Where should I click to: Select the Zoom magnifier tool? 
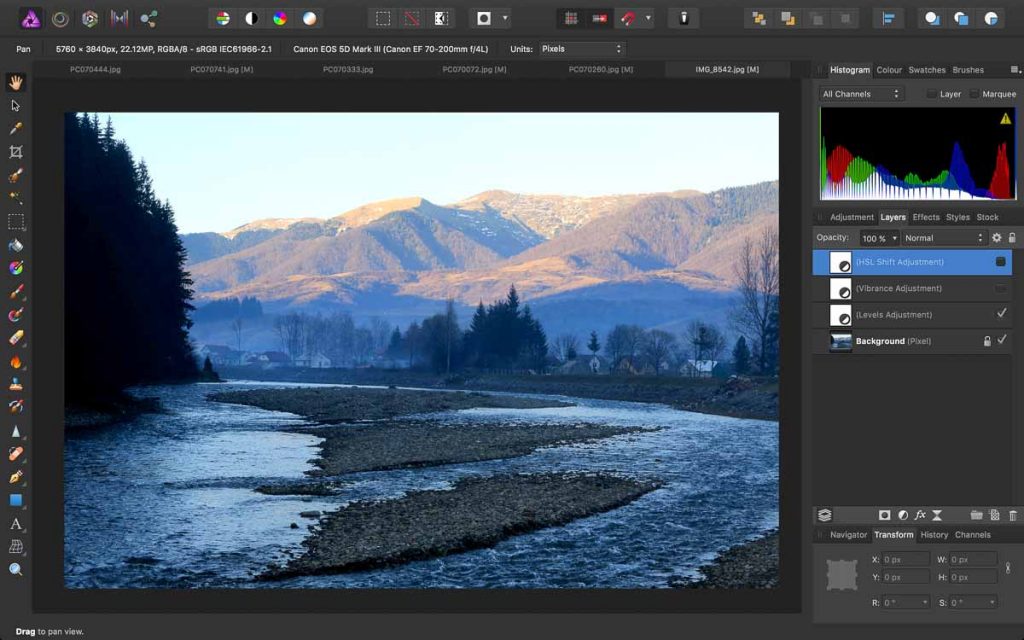15,569
